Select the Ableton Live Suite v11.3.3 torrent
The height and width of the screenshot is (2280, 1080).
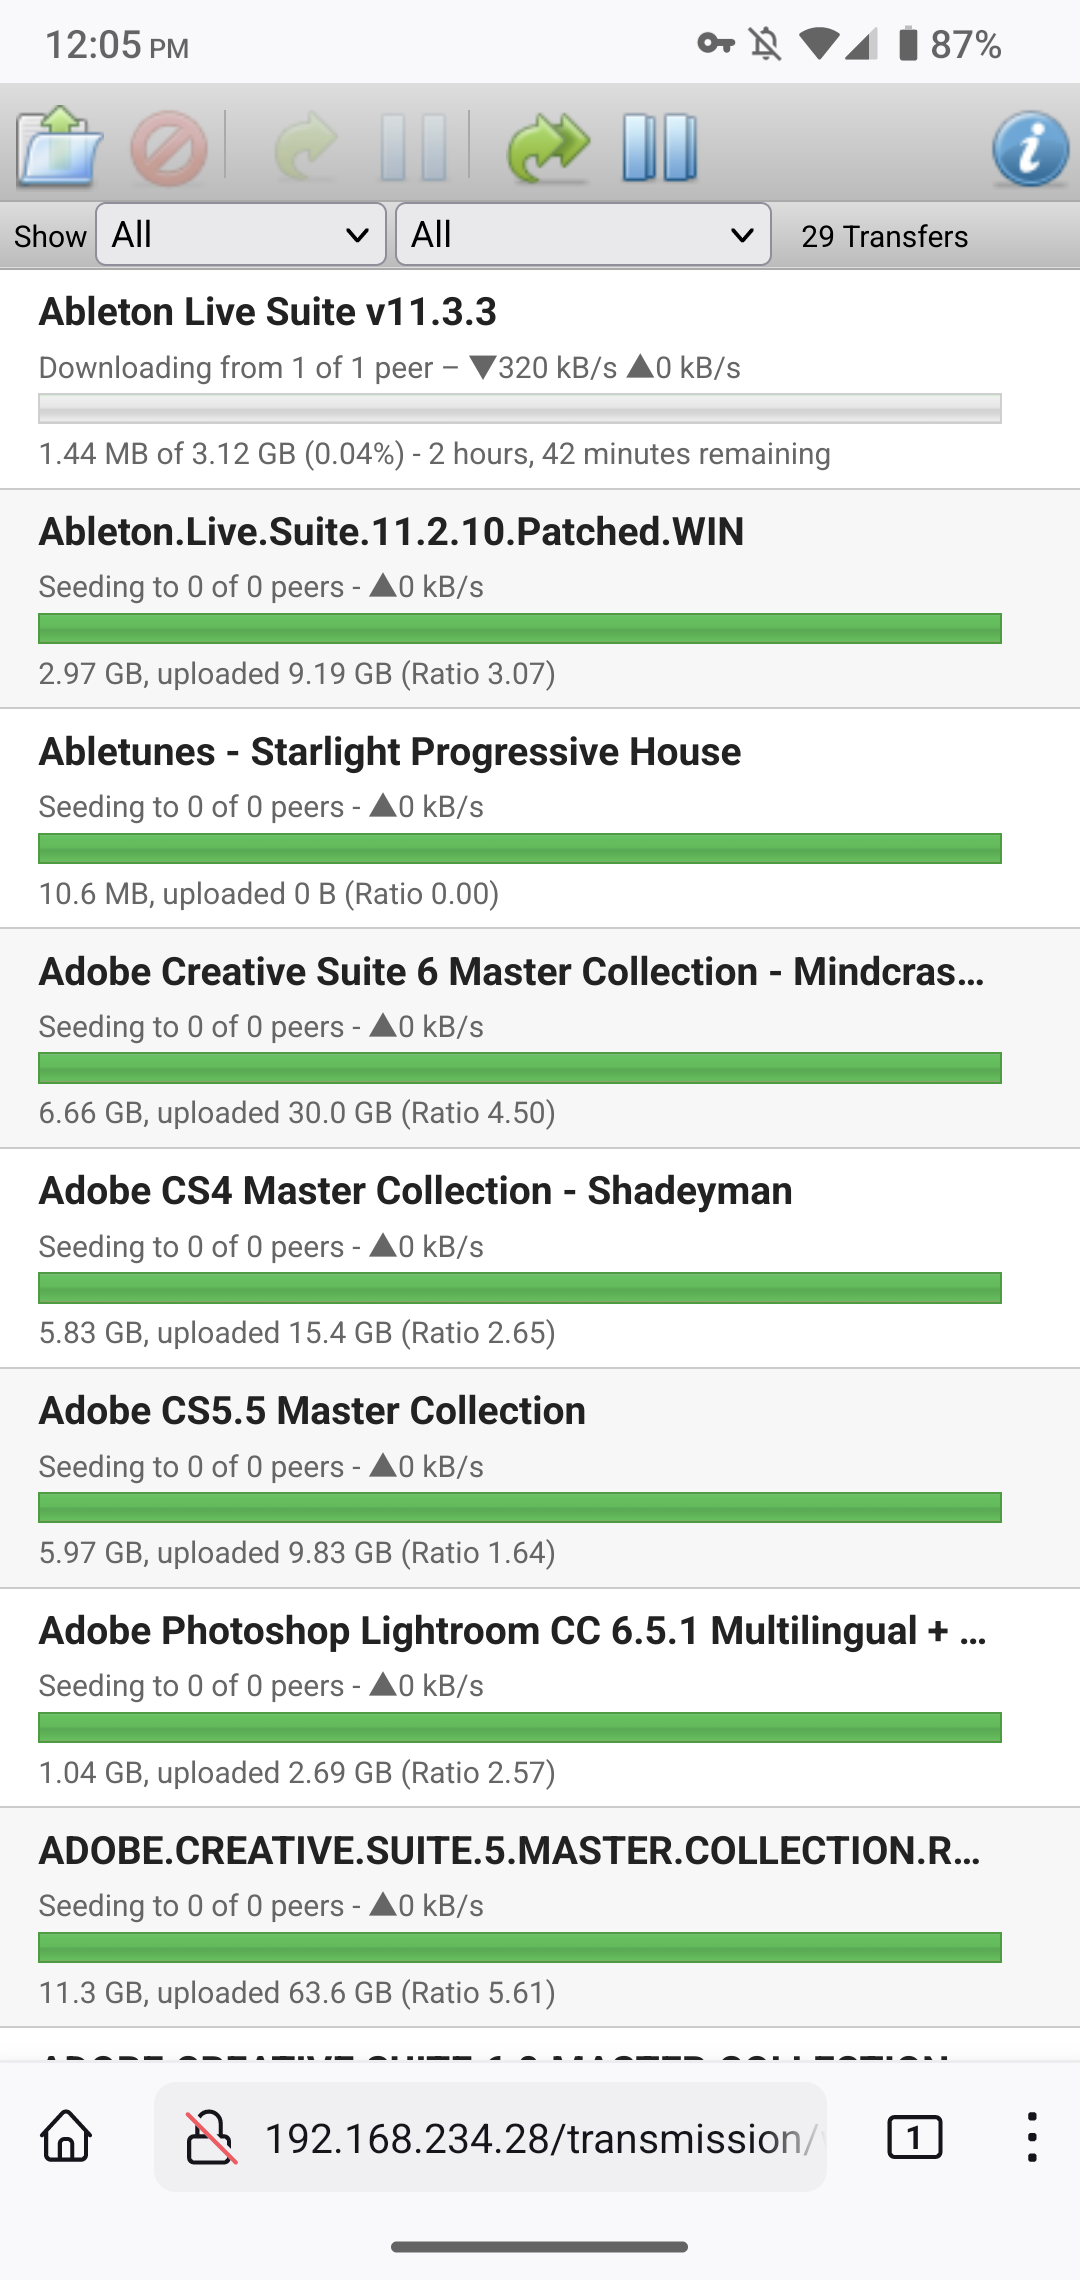click(x=268, y=312)
